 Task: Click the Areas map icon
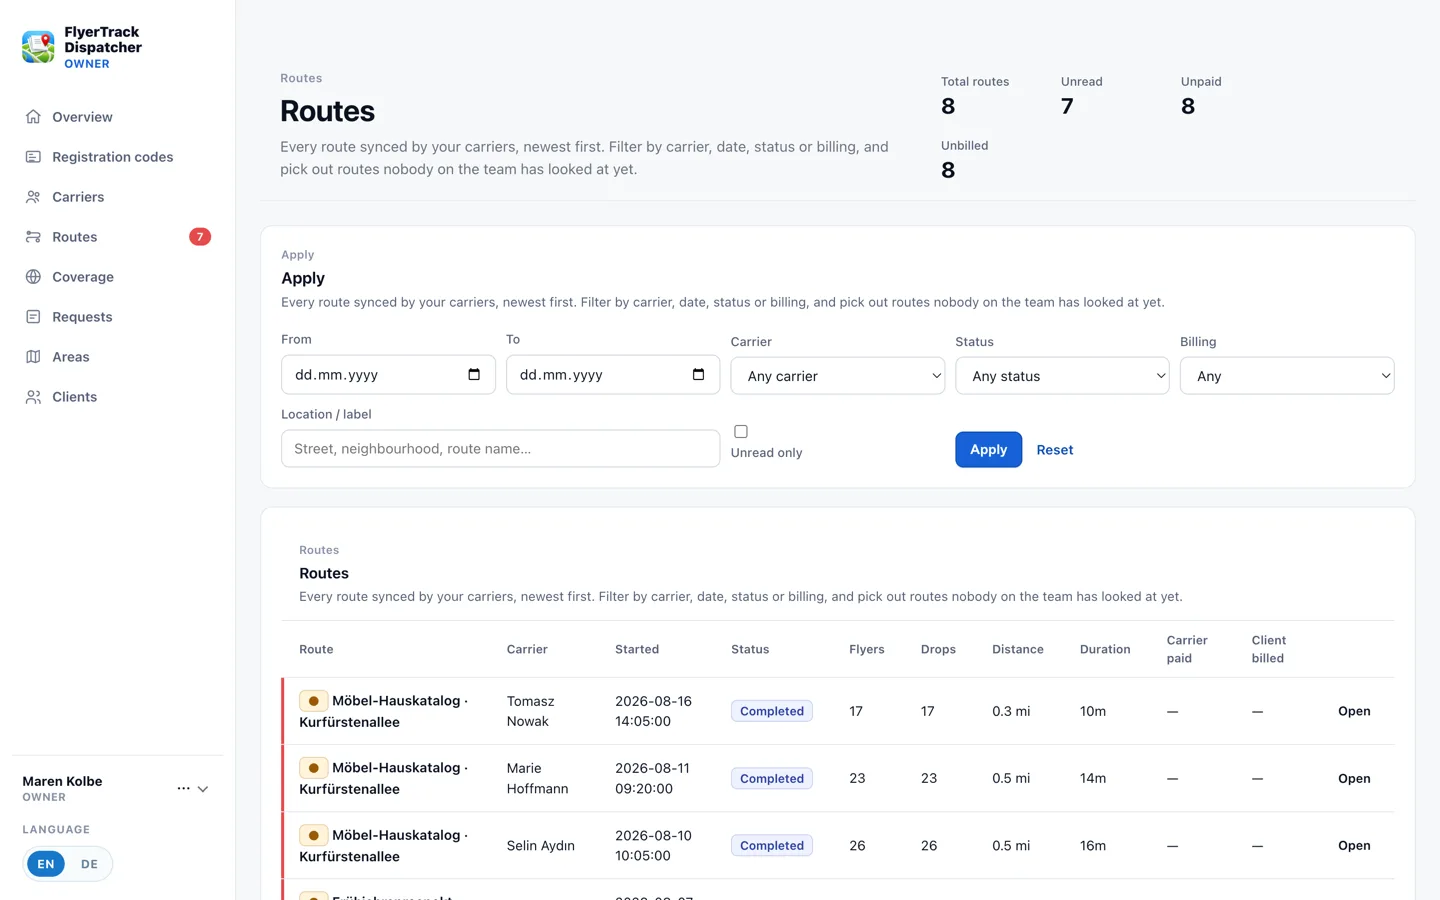click(33, 357)
